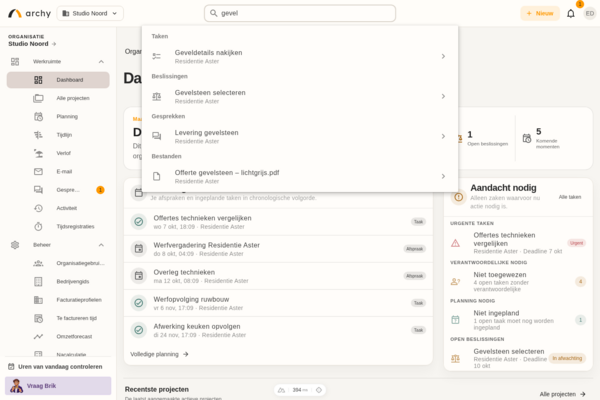The height and width of the screenshot is (400, 600).
Task: Open Werfopvolging ruwbouw task
Action: point(278,303)
